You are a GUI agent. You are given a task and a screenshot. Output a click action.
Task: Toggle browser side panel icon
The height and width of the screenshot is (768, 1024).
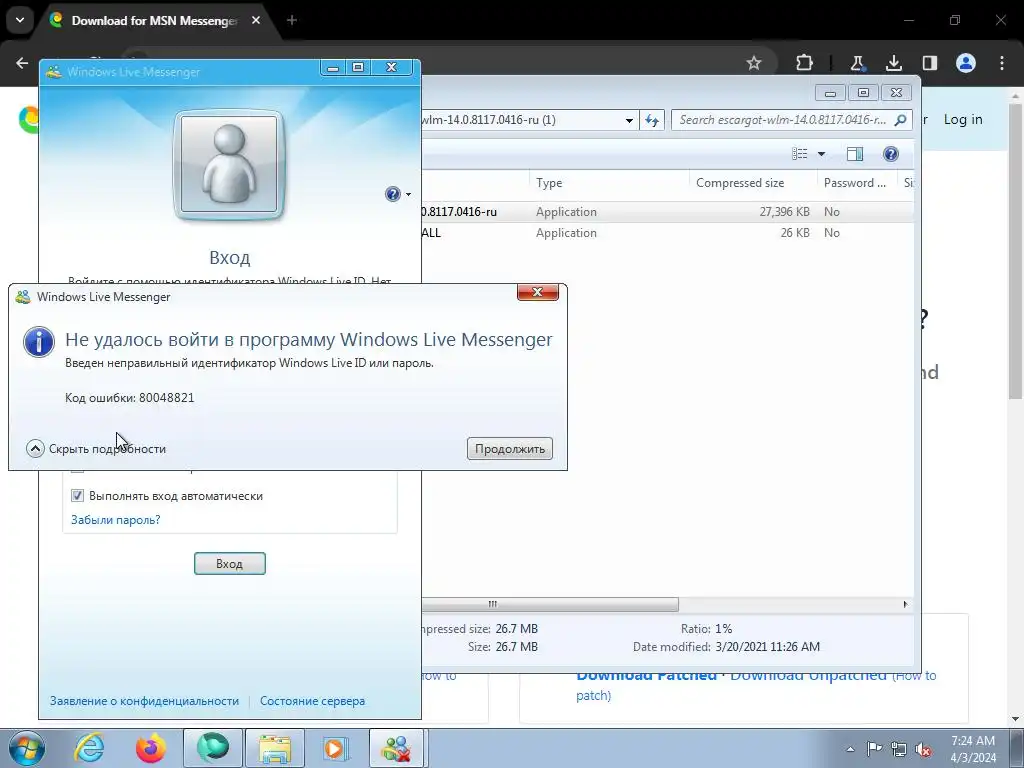click(929, 63)
